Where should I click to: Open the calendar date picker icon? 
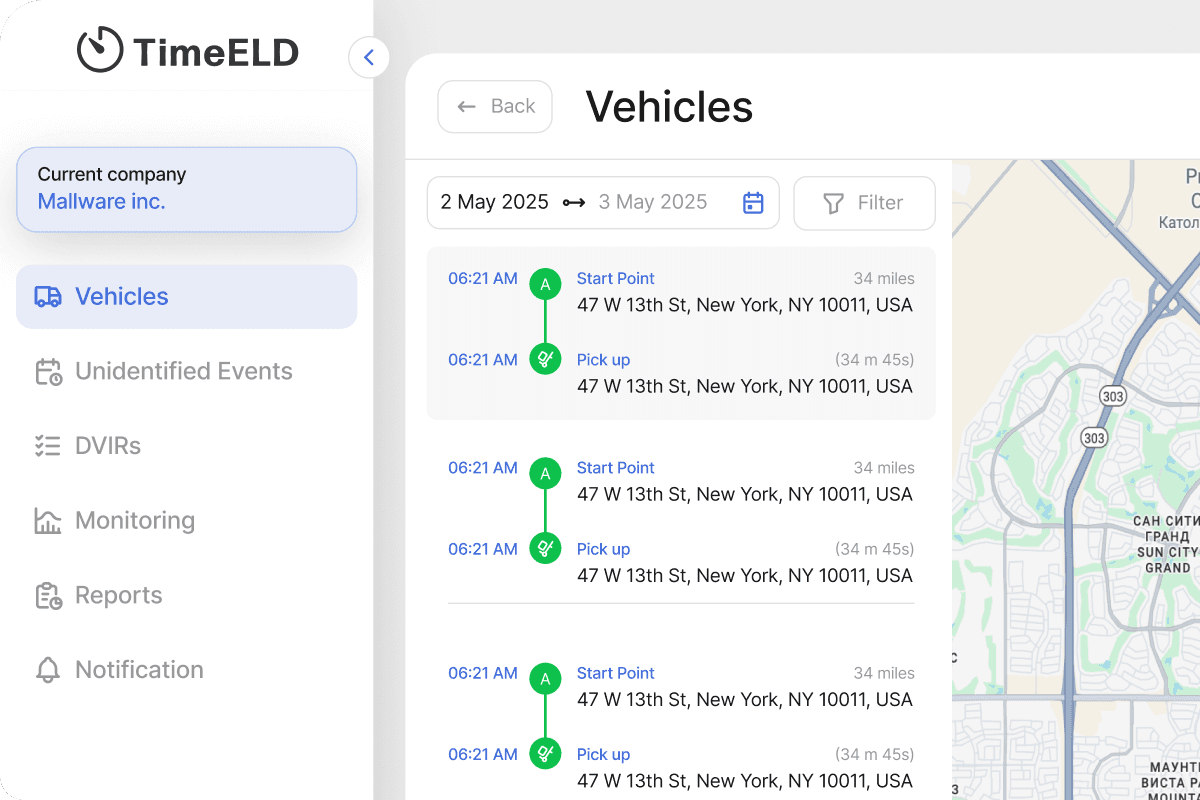(x=753, y=203)
